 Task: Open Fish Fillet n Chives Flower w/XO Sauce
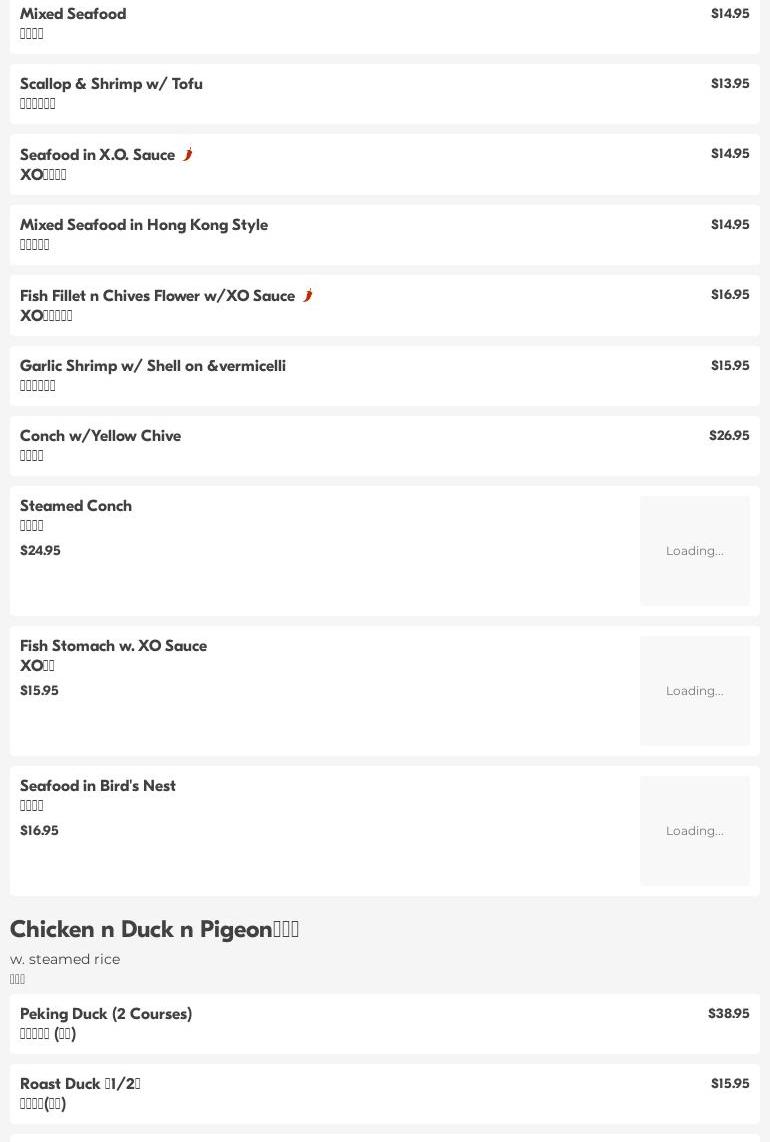[157, 296]
